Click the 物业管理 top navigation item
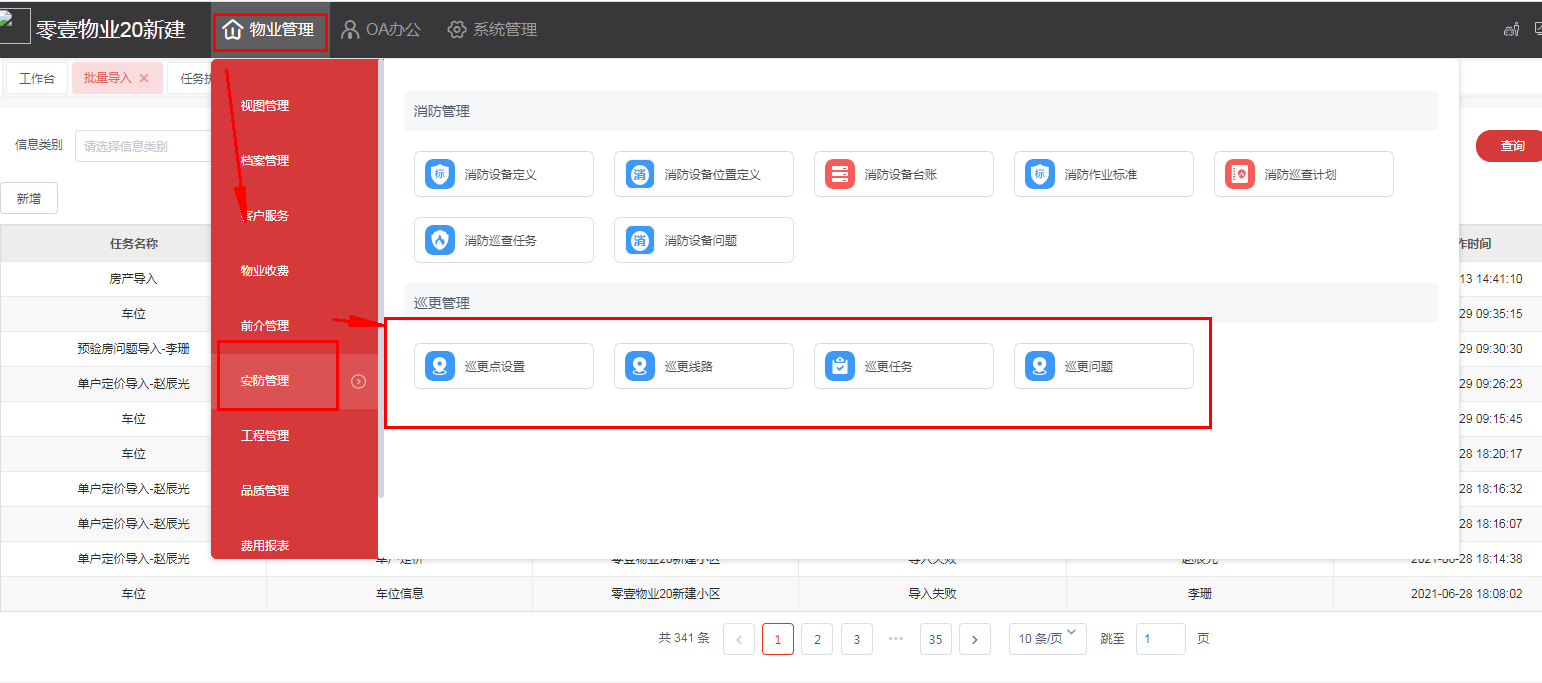Screen dimensions: 1542x683 click(270, 30)
